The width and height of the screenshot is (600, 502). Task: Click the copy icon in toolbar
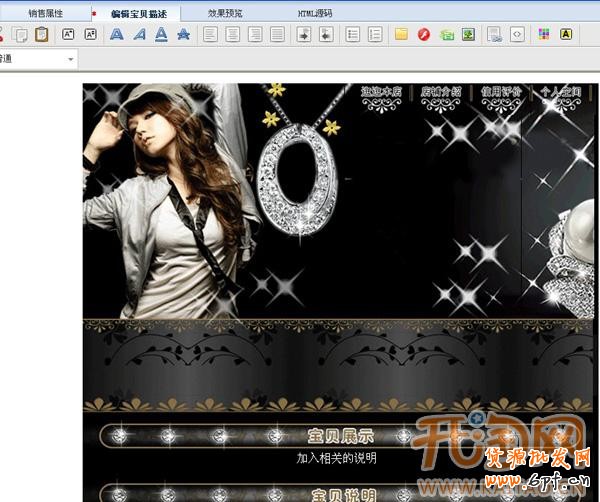coord(20,35)
